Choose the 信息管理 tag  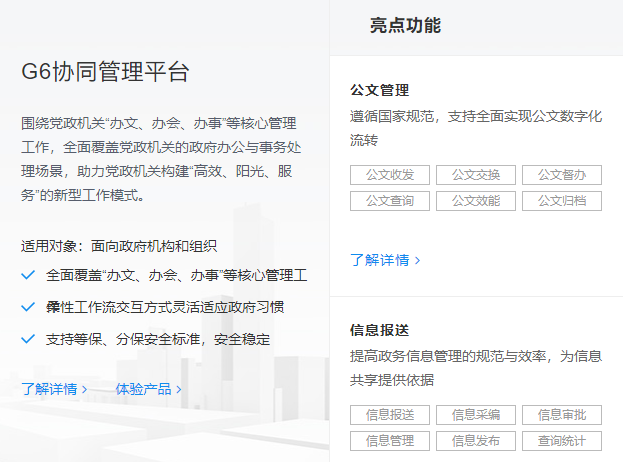(x=389, y=441)
